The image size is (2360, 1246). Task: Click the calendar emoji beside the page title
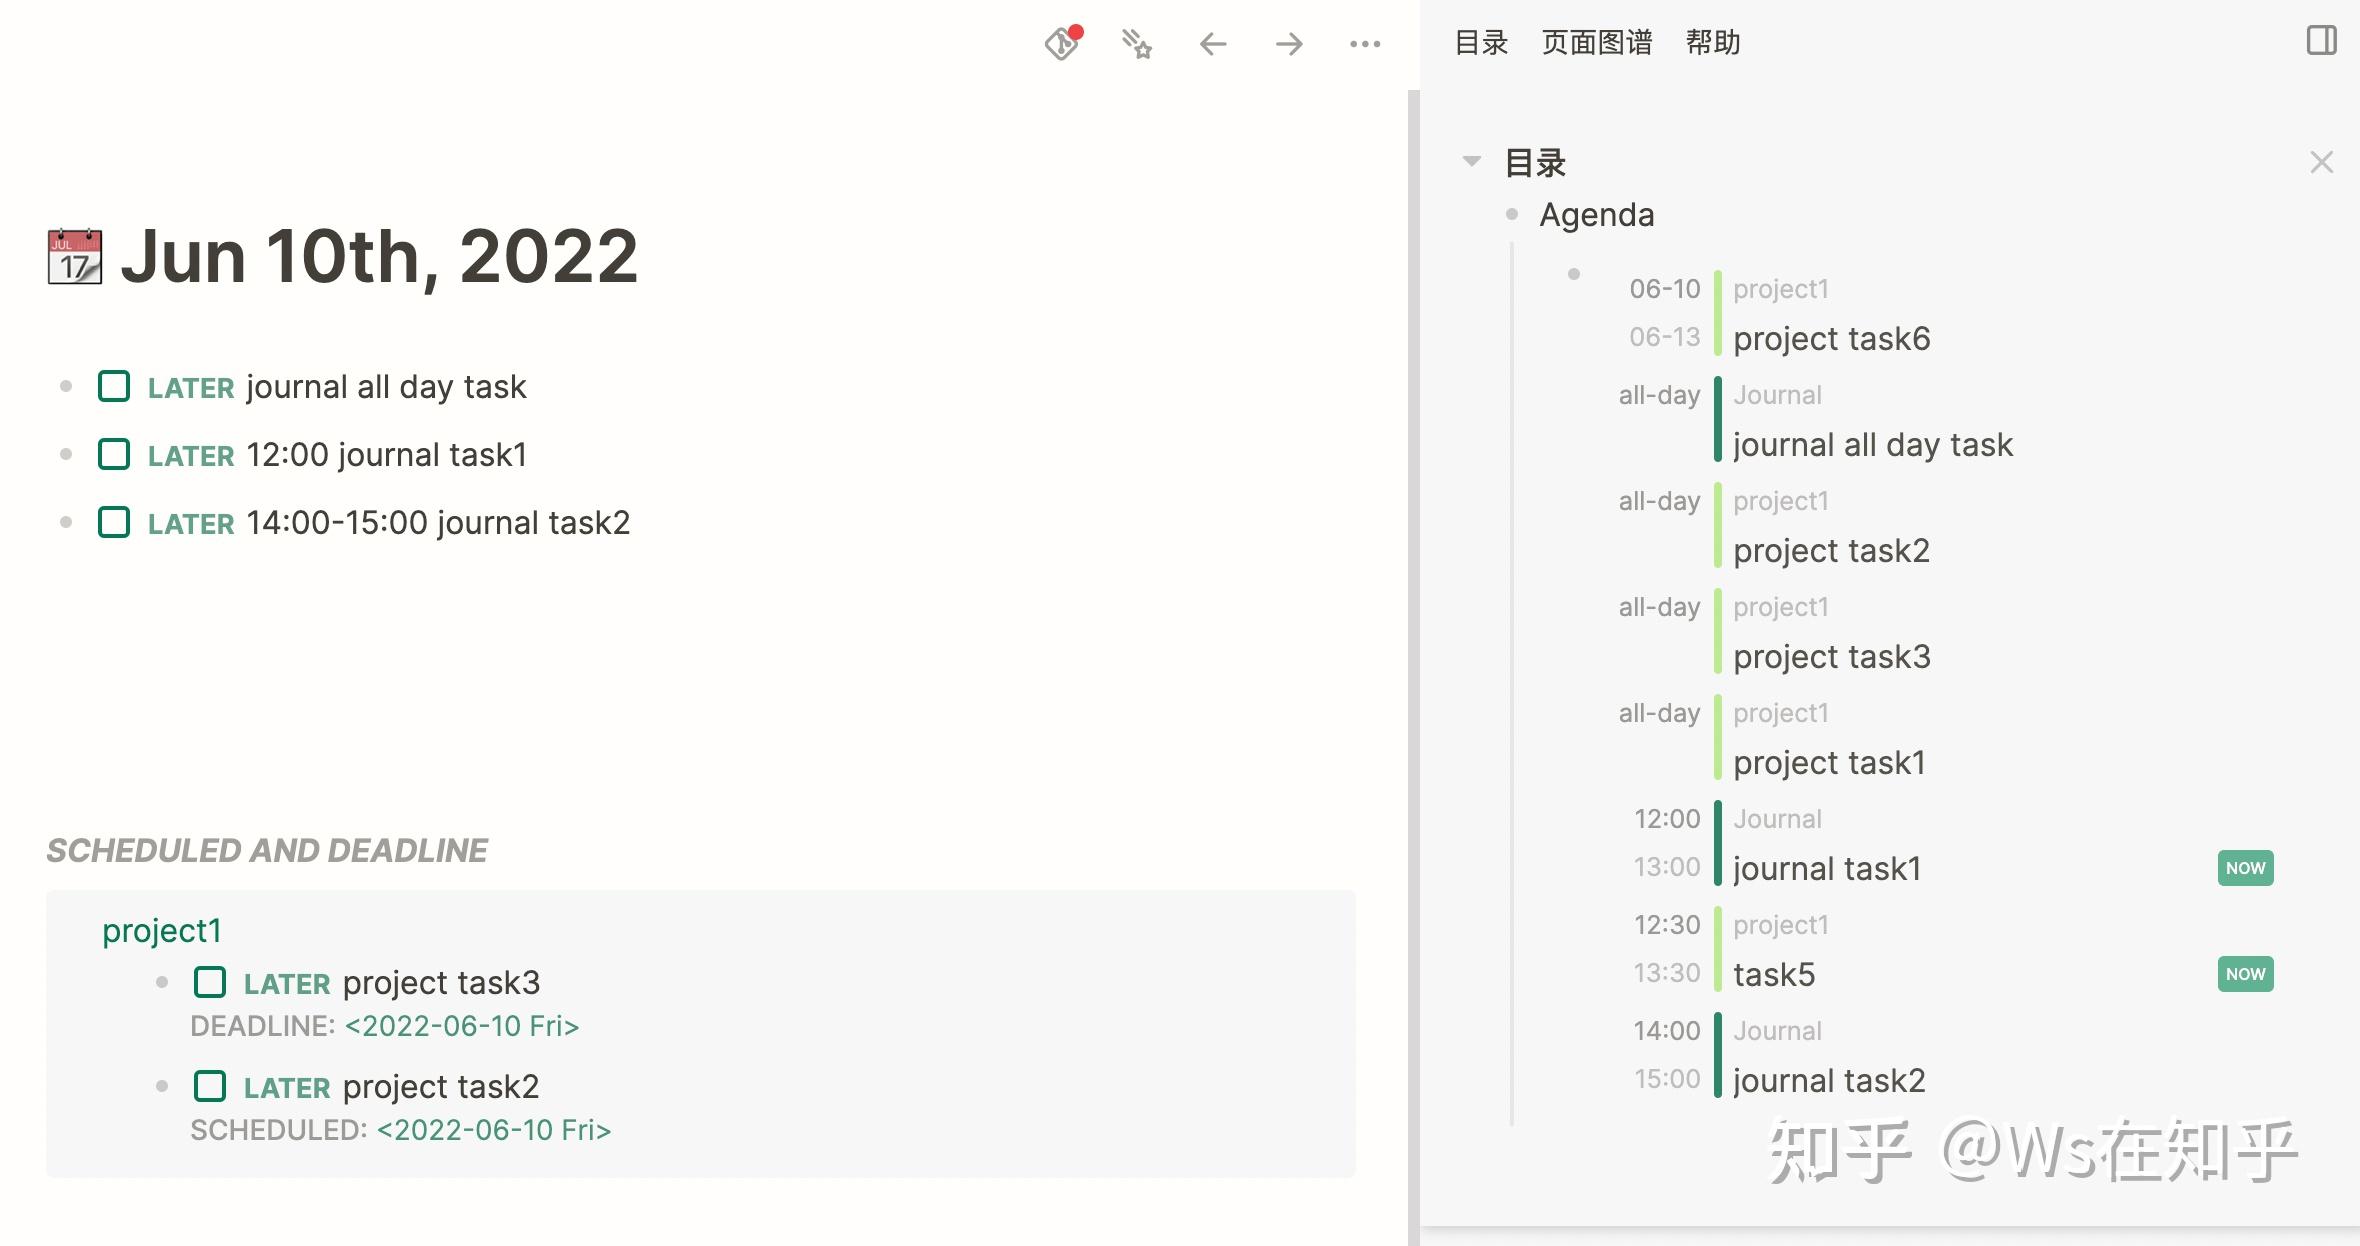(75, 257)
